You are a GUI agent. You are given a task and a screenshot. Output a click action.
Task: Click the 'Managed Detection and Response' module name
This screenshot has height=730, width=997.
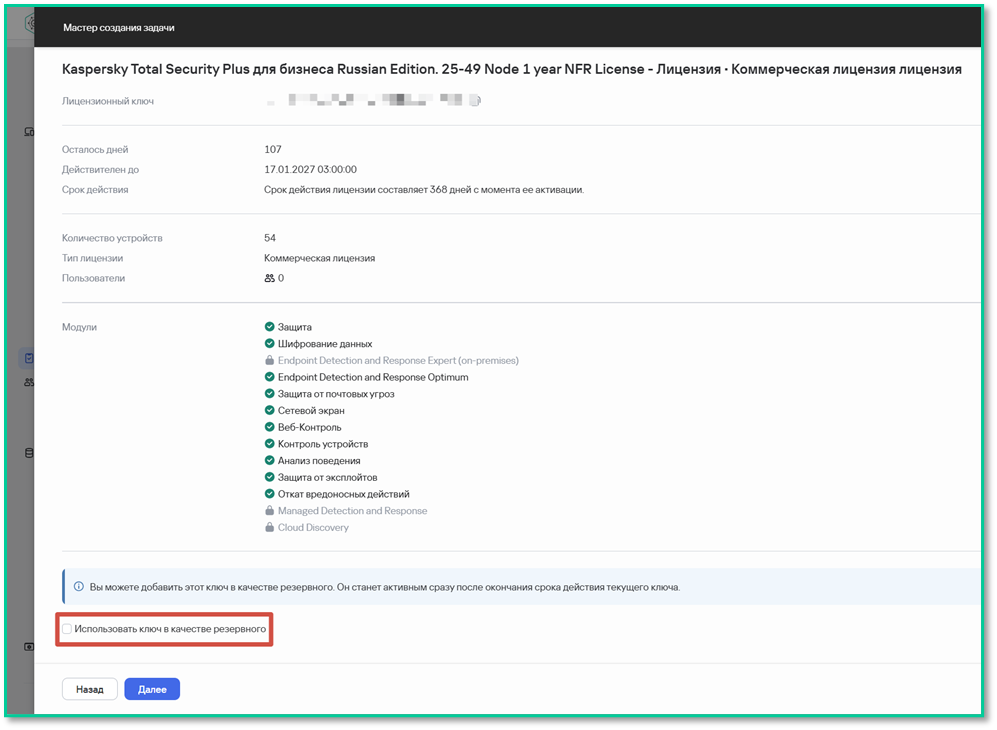pyautogui.click(x=352, y=511)
